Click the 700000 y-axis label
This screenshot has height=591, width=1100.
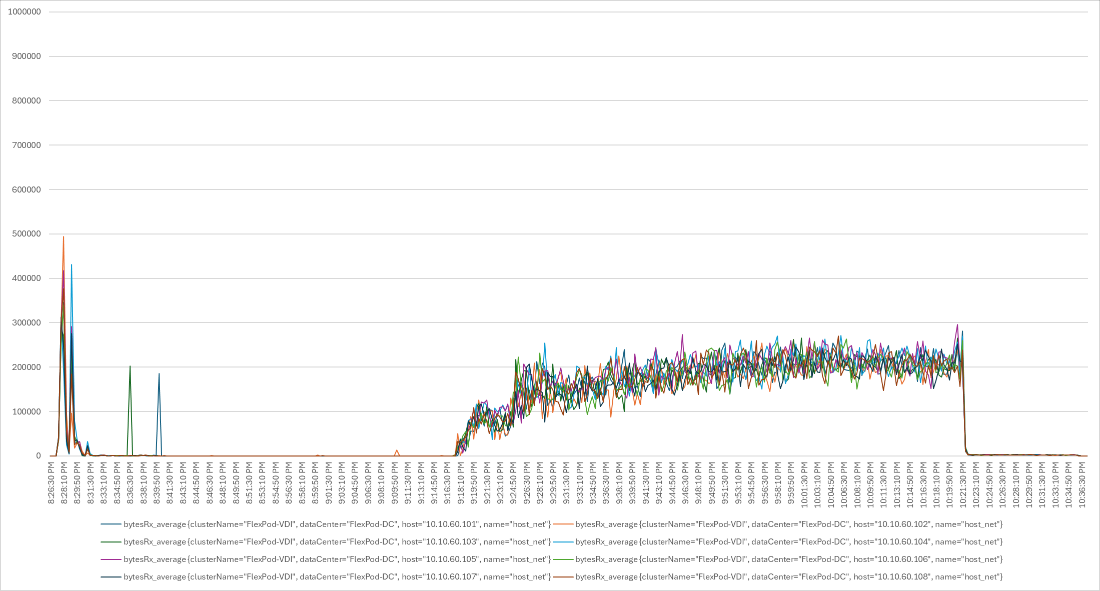click(26, 145)
